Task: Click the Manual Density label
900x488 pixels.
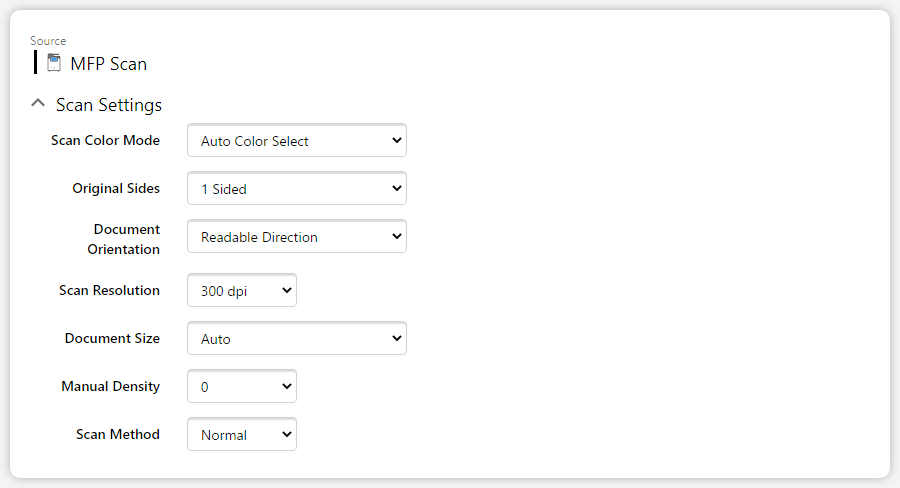Action: (x=111, y=386)
